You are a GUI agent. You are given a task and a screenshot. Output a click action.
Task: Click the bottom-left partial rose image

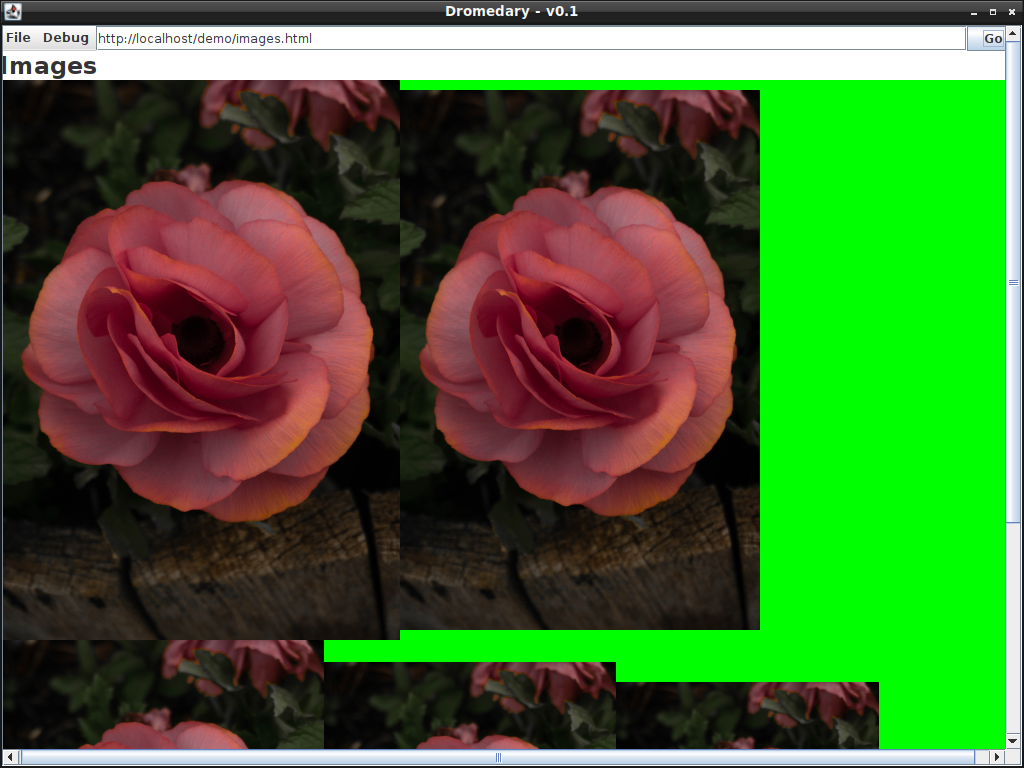(163, 694)
